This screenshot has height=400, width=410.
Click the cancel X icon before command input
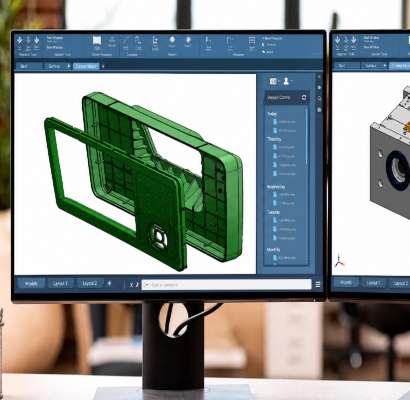(x=131, y=285)
